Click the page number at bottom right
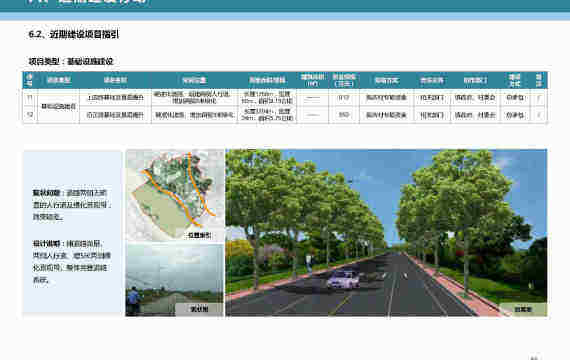This screenshot has width=570, height=360. click(x=534, y=358)
